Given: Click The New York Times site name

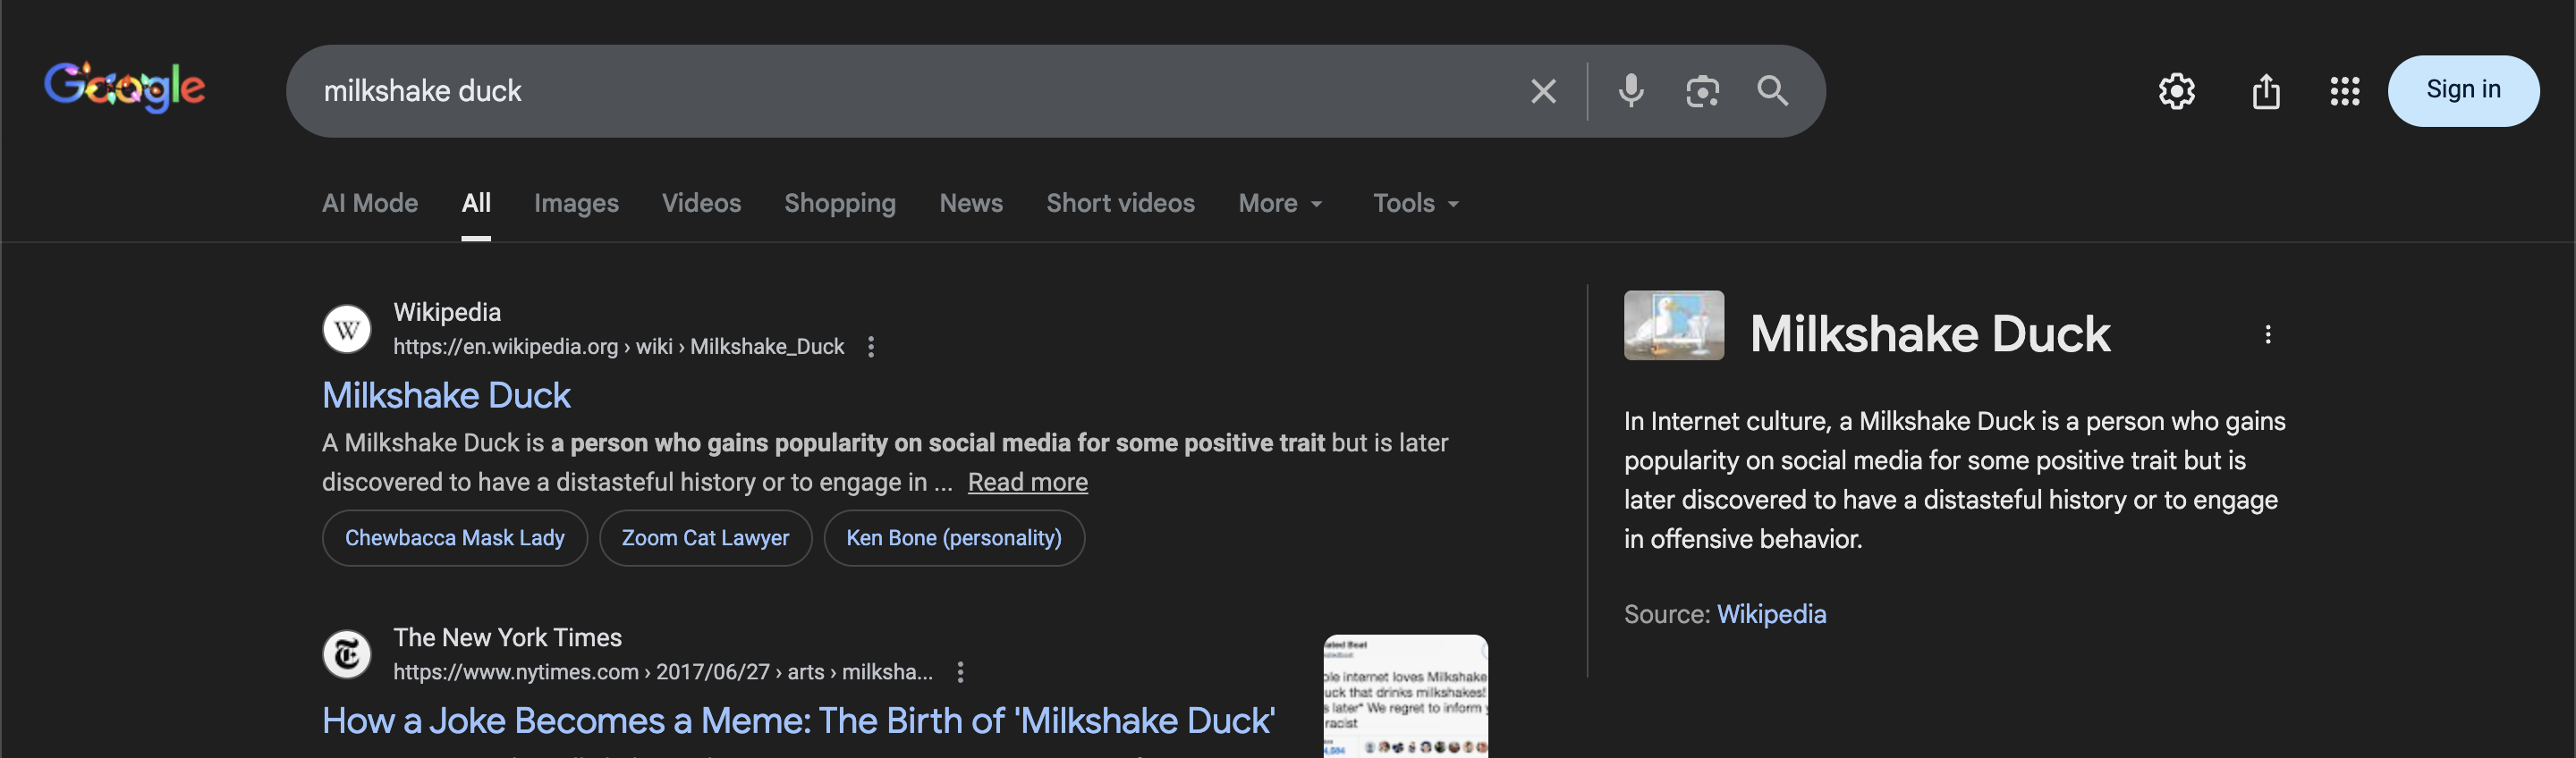Looking at the screenshot, I should point(507,637).
